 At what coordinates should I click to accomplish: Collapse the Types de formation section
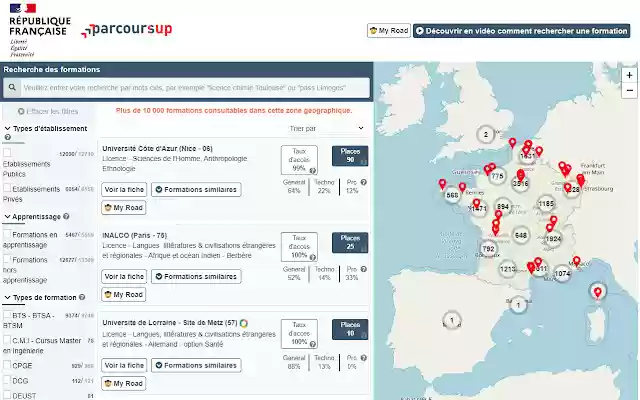(7, 297)
